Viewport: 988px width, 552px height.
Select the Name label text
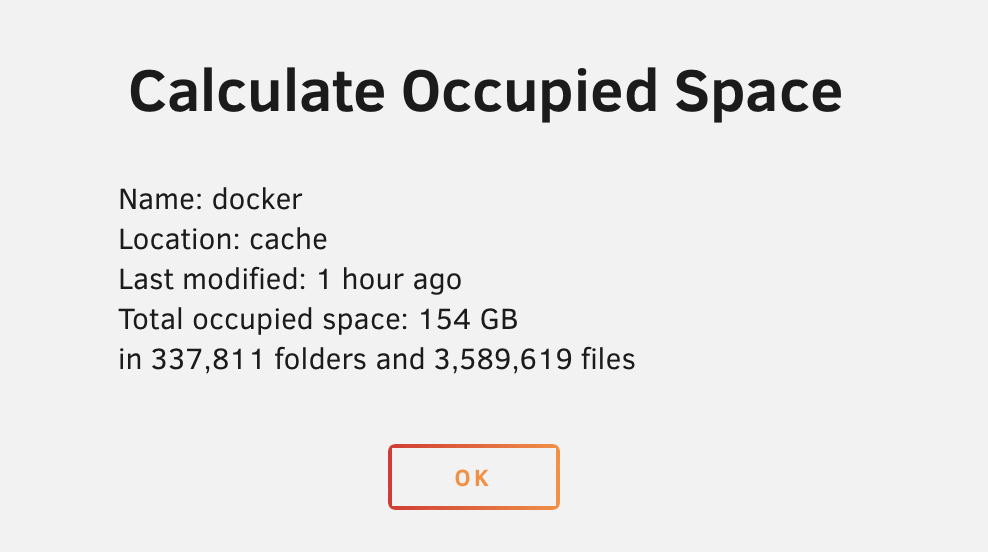161,199
